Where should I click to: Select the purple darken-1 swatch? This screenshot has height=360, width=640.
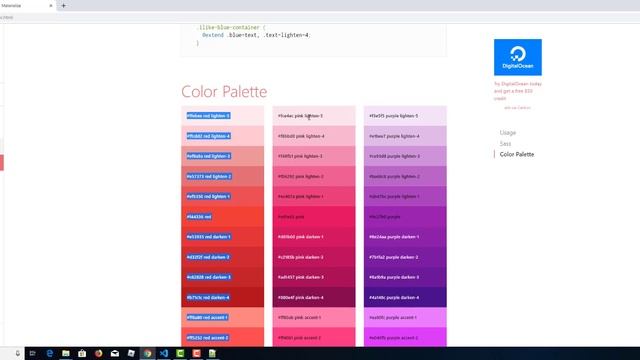(x=405, y=237)
